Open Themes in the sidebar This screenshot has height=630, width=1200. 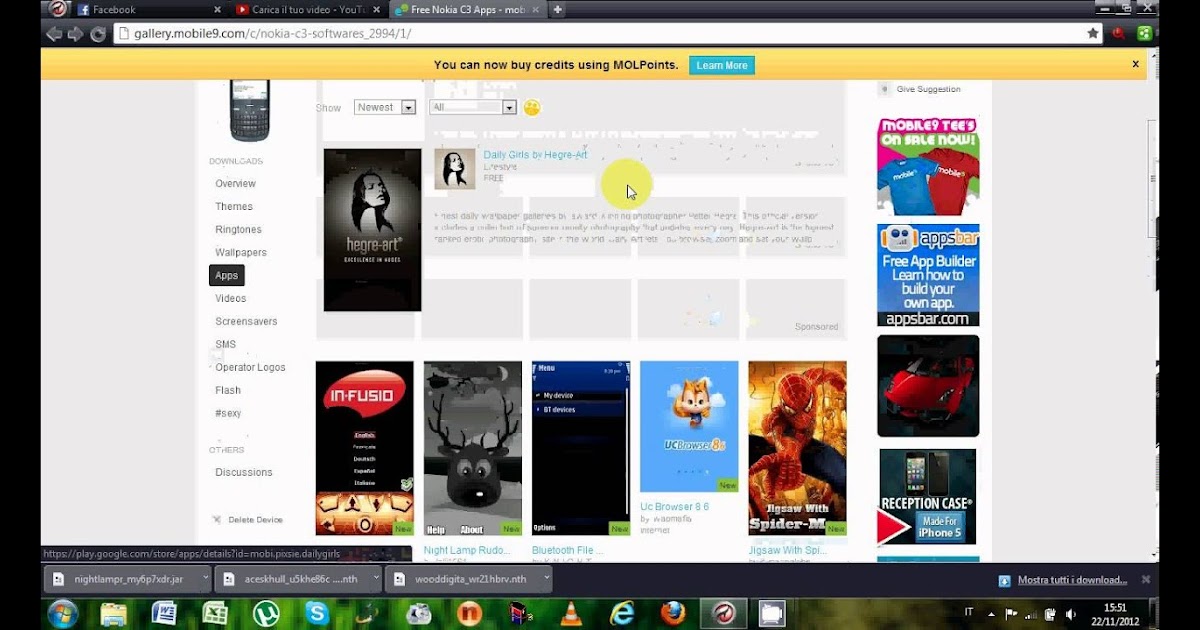coord(234,207)
